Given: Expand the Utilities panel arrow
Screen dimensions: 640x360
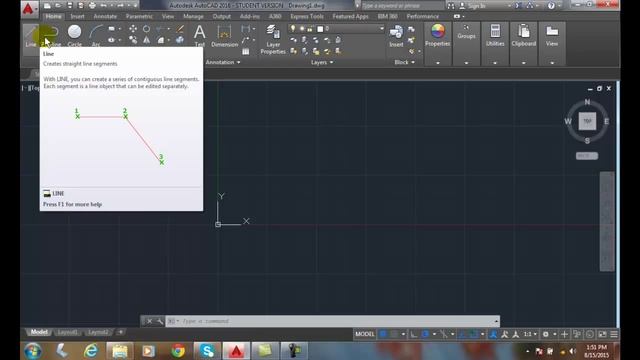Looking at the screenshot, I should 495,63.
